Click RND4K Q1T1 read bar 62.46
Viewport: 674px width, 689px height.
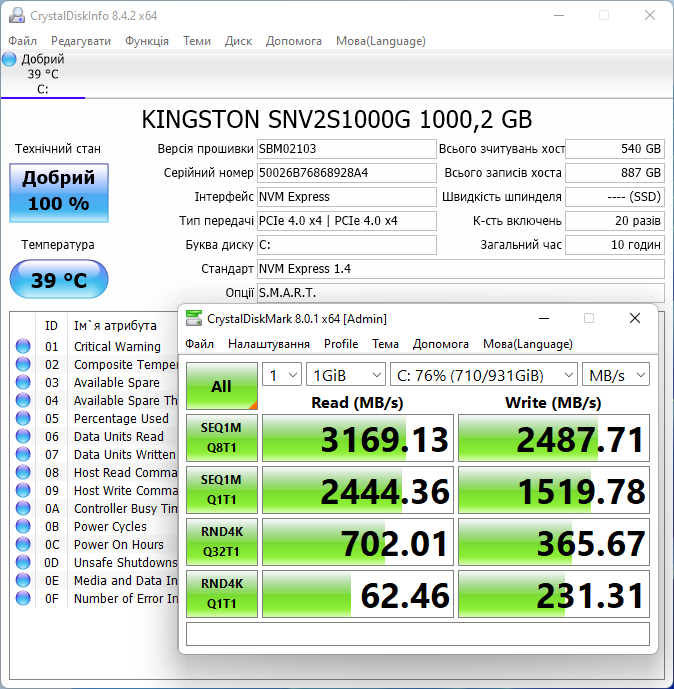tap(358, 594)
